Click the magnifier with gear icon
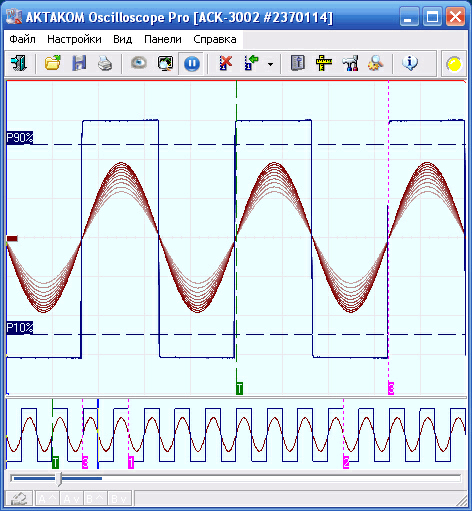 [376, 63]
